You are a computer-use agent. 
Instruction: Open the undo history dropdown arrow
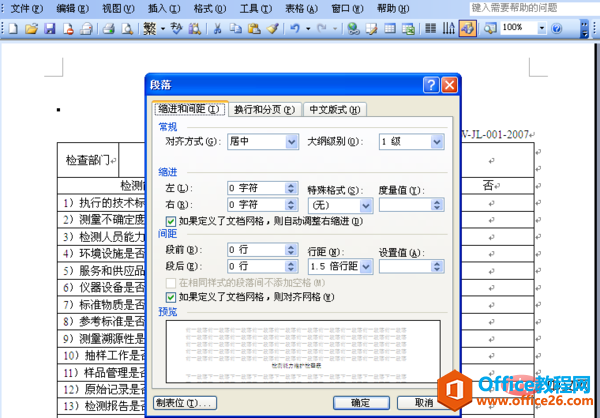coord(308,29)
